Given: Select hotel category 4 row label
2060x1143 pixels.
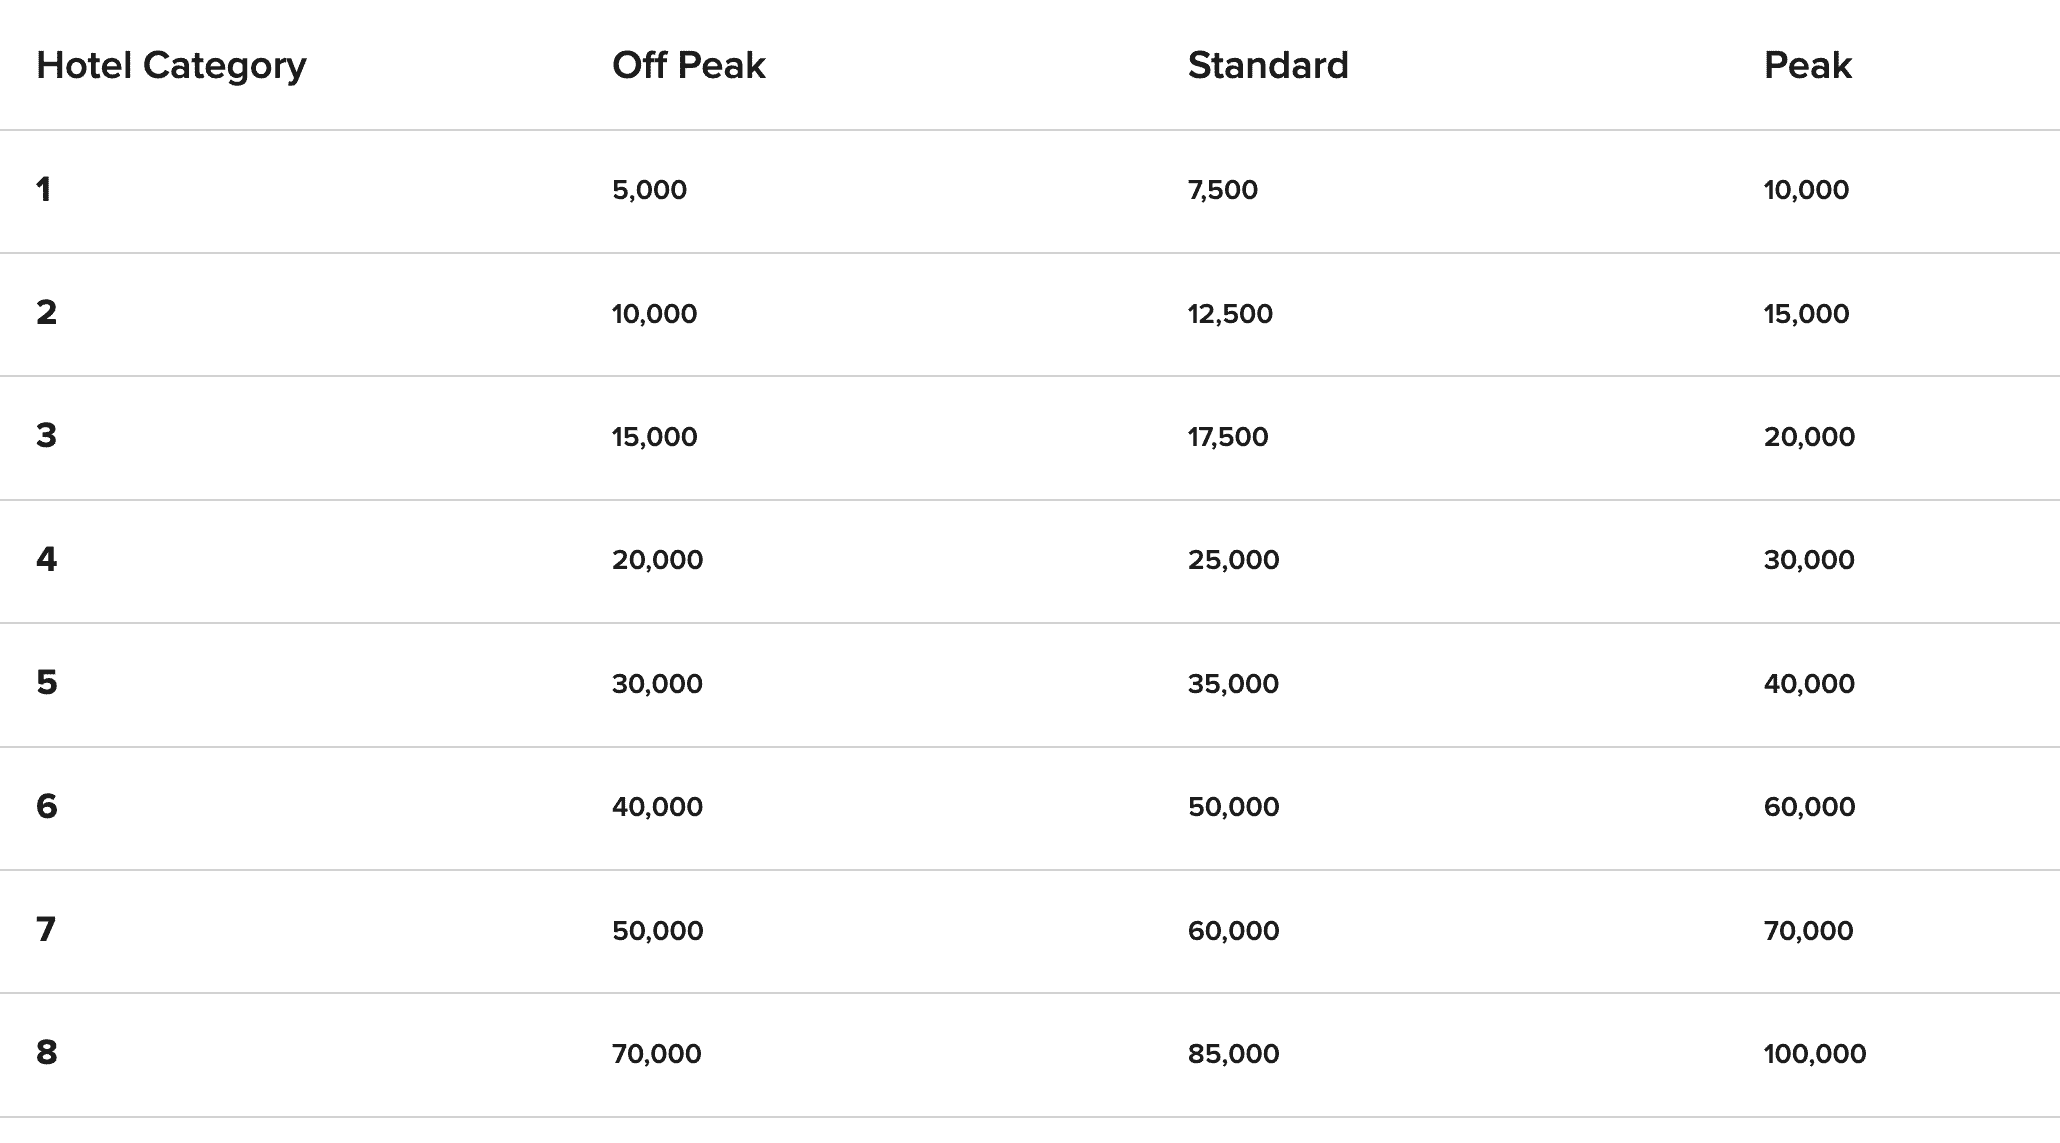Looking at the screenshot, I should click(46, 559).
